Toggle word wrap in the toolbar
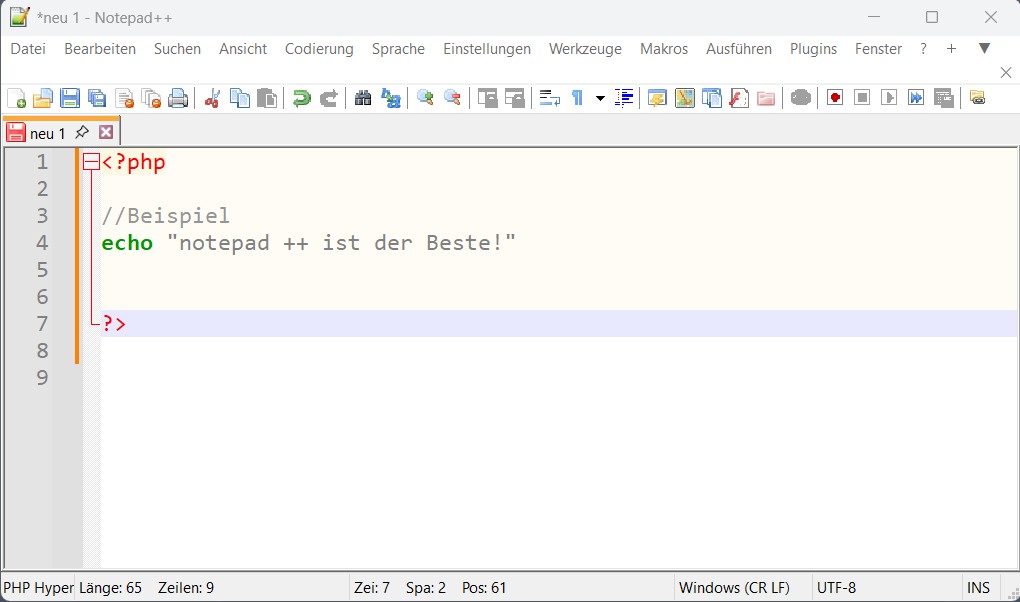Viewport: 1020px width, 602px height. (x=550, y=98)
